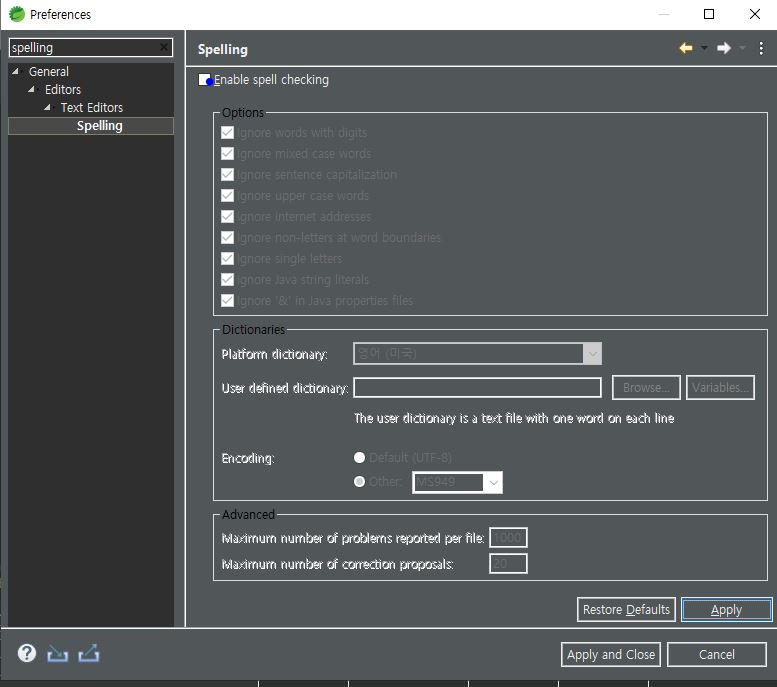Click the Restore Defaults button
This screenshot has width=777, height=687.
[626, 609]
